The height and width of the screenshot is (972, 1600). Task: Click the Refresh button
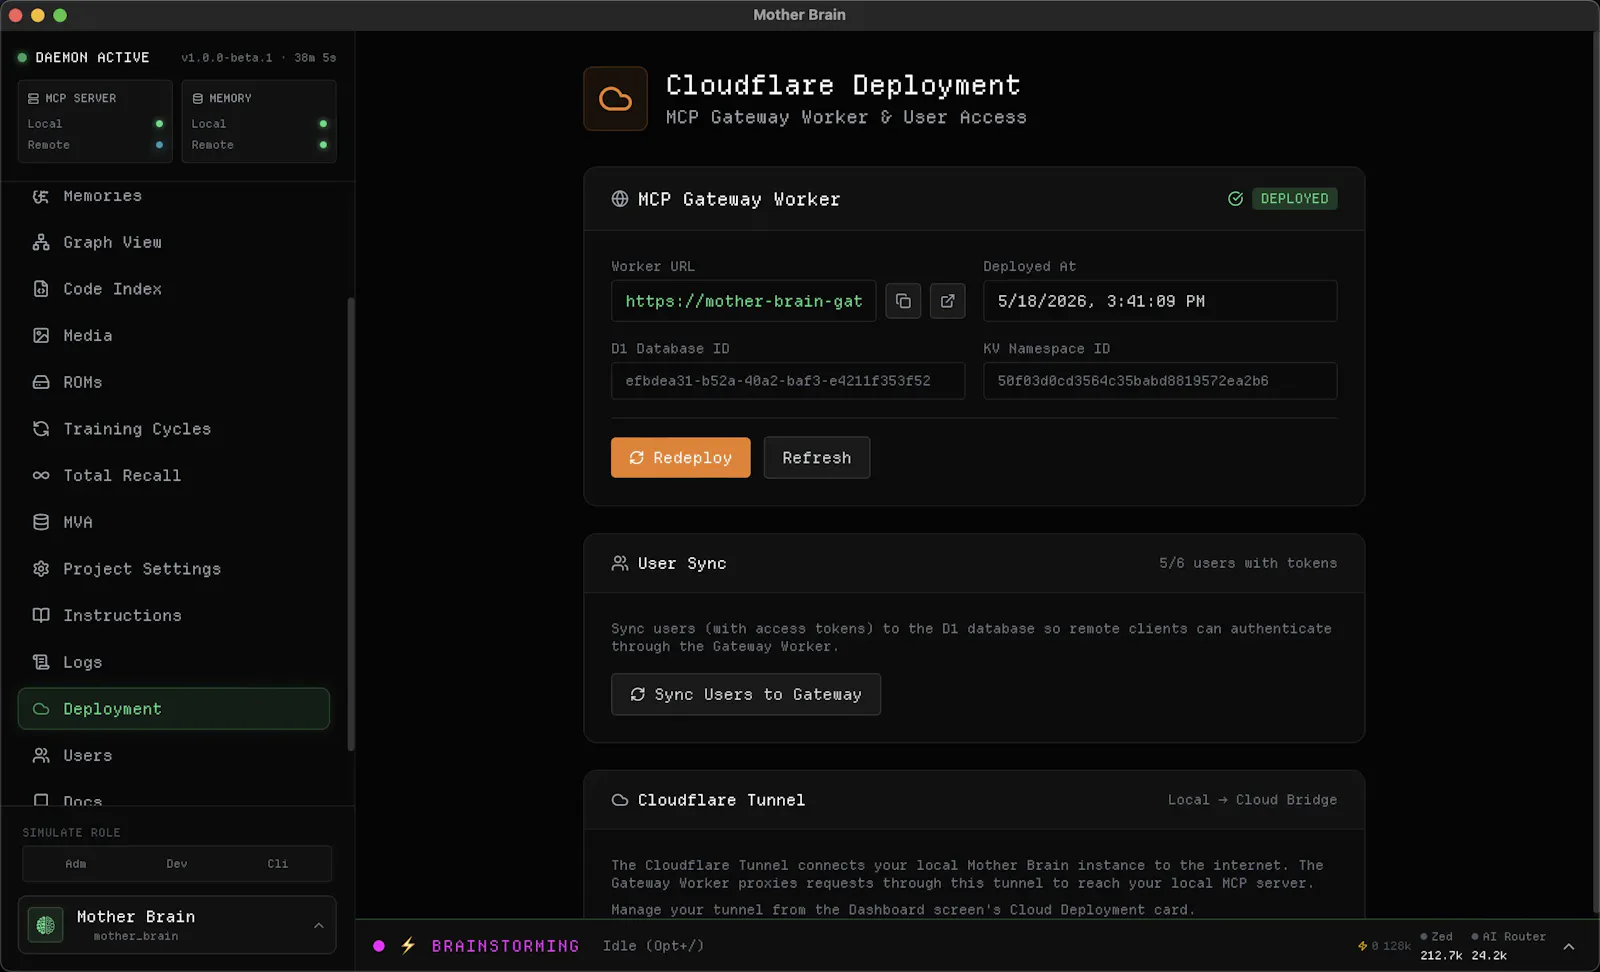(x=817, y=458)
